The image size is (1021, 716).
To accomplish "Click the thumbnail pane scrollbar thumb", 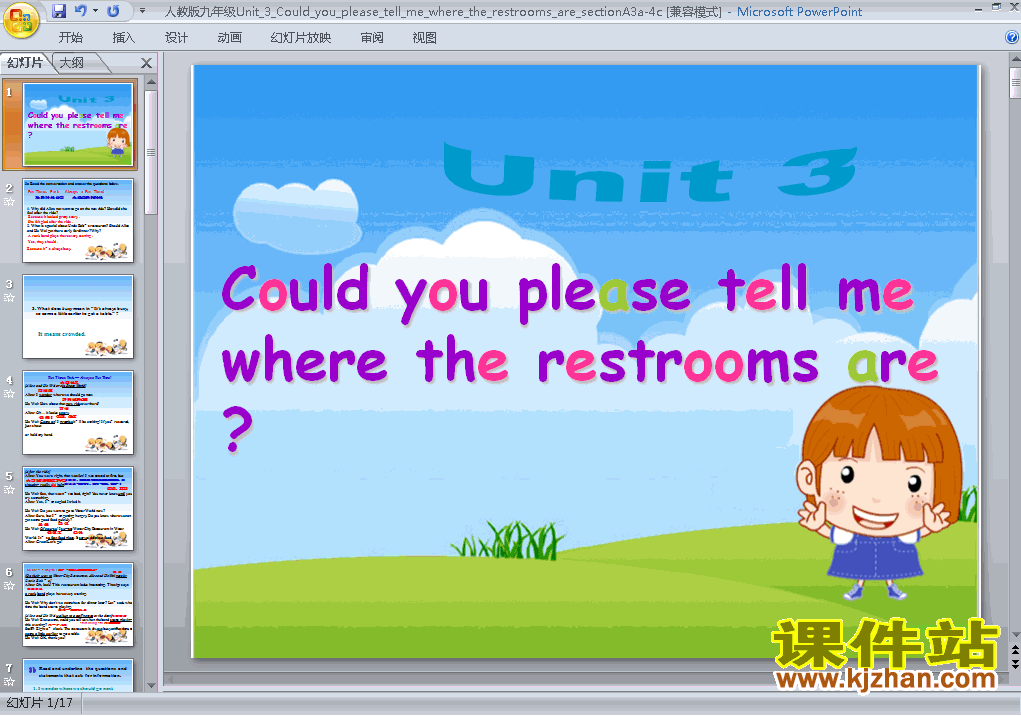I will click(x=151, y=152).
